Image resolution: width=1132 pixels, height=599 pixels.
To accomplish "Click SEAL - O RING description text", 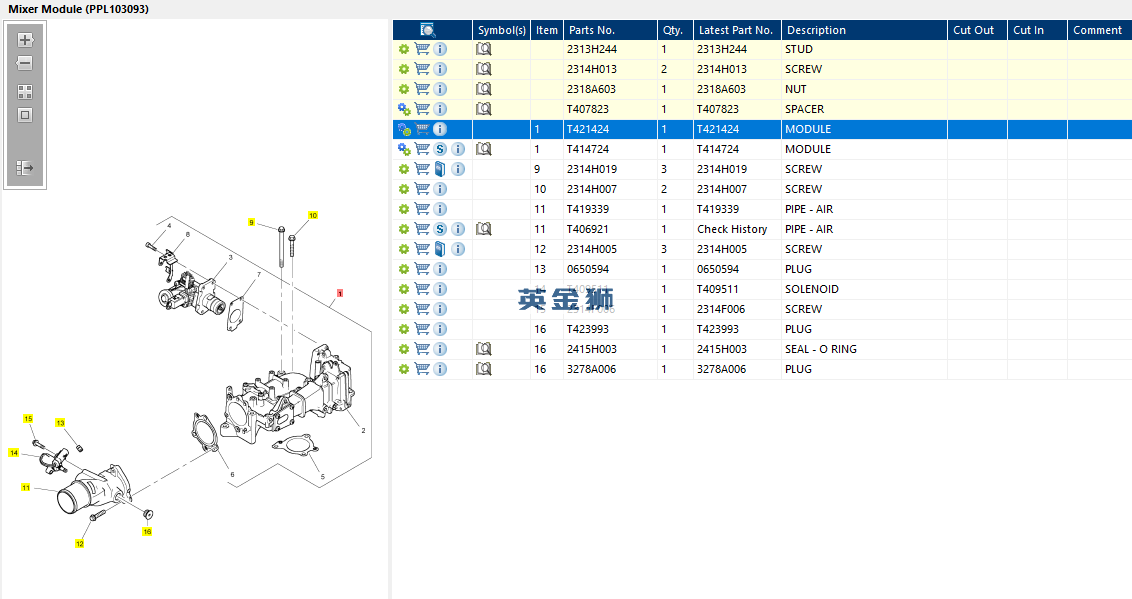I will coord(821,349).
